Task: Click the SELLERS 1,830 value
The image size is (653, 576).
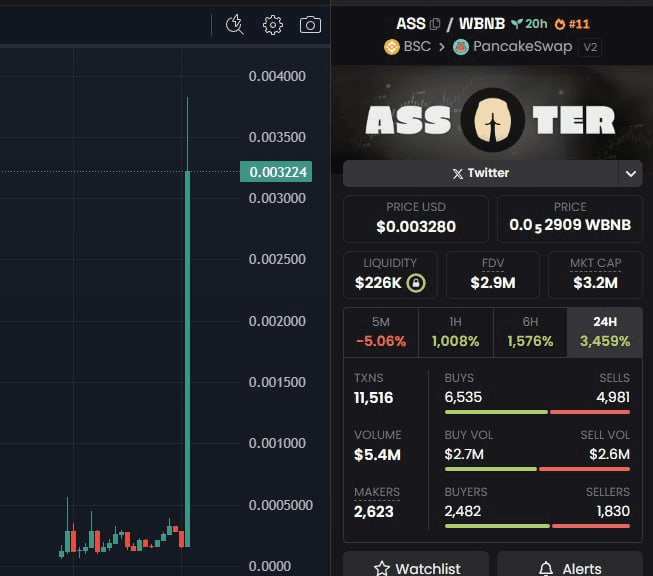Action: [x=613, y=511]
